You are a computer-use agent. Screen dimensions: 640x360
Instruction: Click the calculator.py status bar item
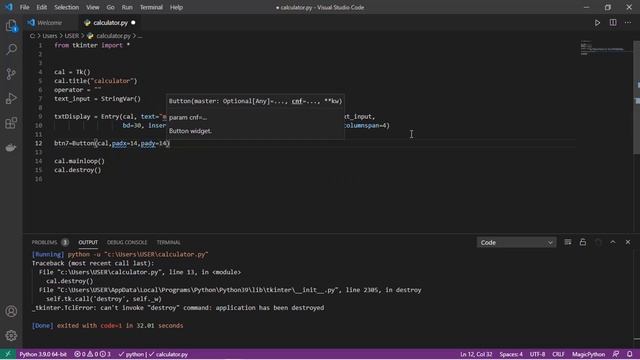point(168,354)
